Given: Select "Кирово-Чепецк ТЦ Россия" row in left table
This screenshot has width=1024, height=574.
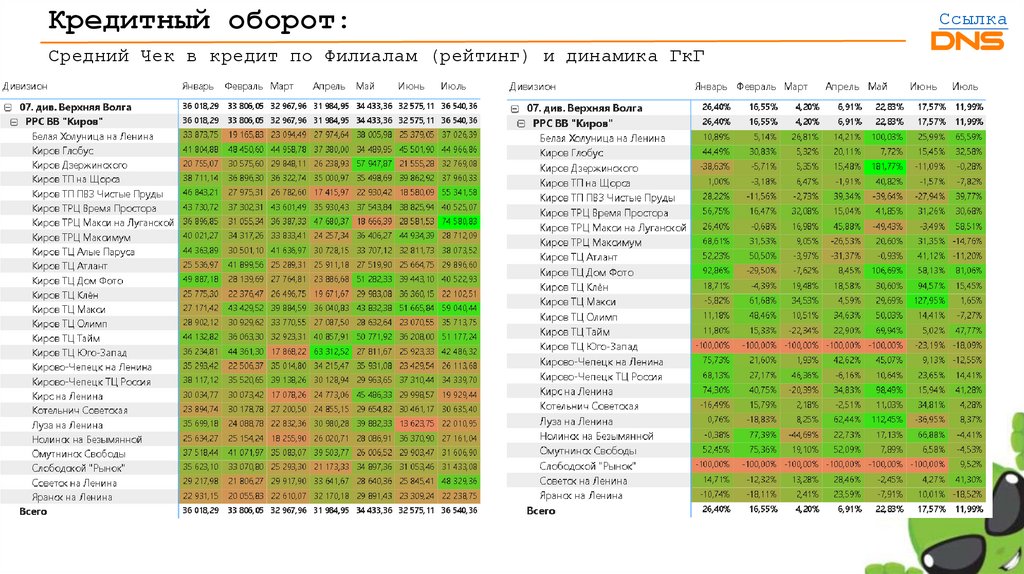Looking at the screenshot, I should (x=240, y=381).
